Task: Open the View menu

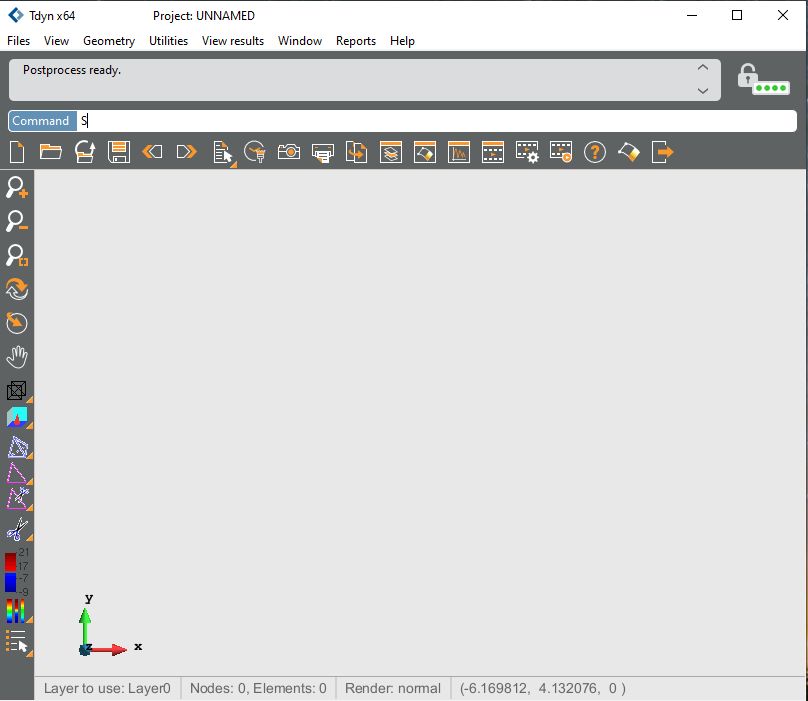Action: 56,41
